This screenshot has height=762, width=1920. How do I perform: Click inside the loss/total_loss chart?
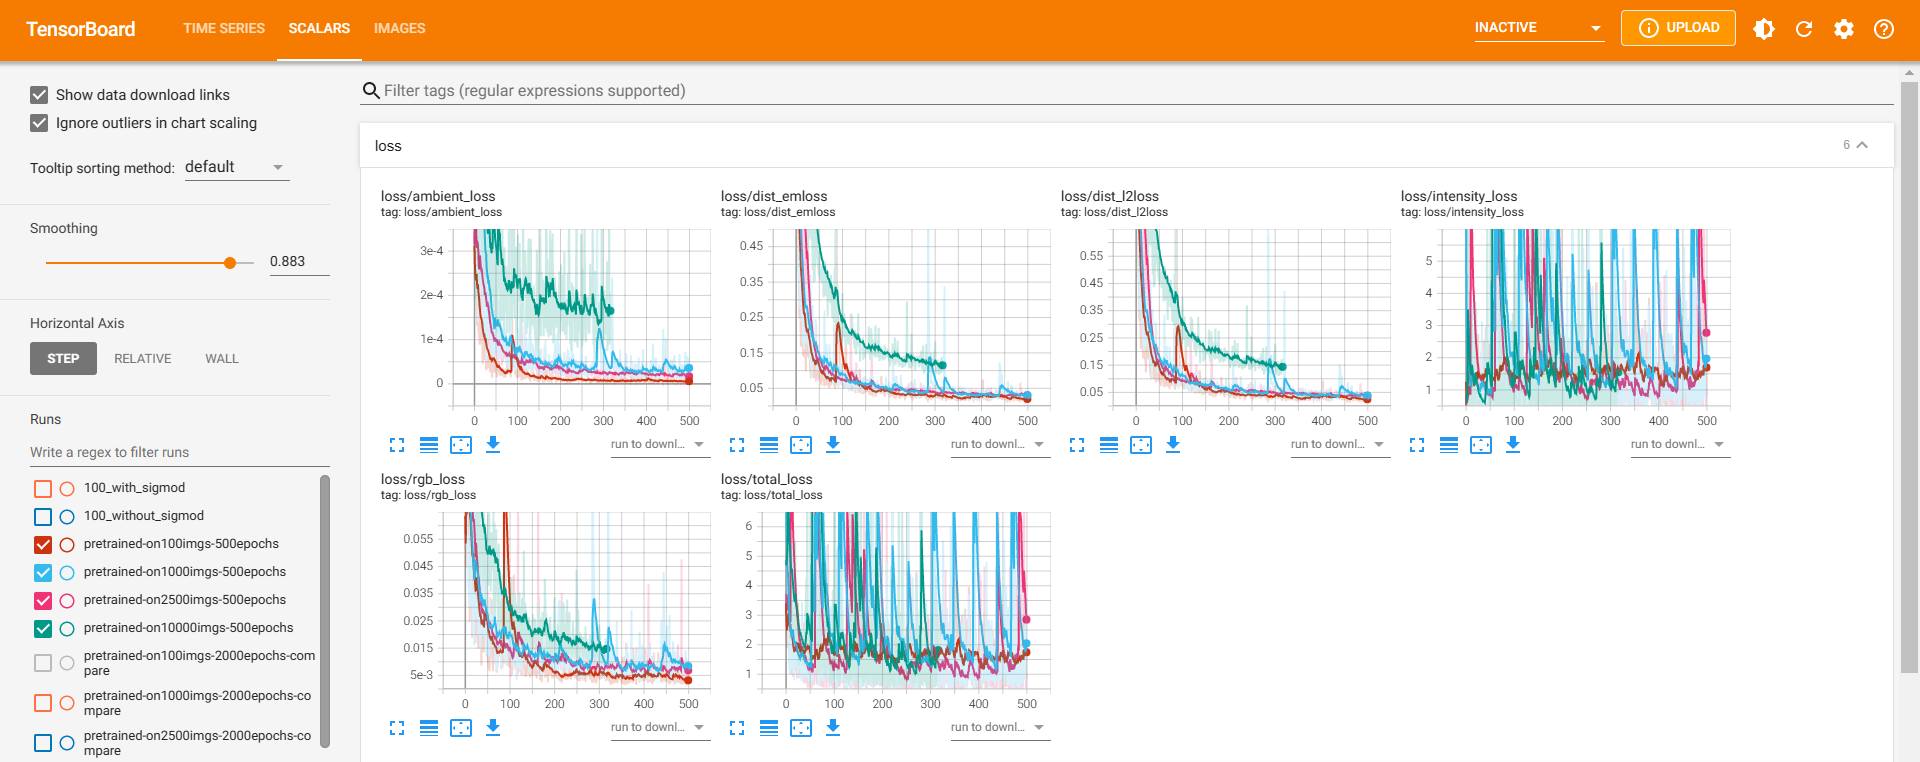pyautogui.click(x=905, y=600)
